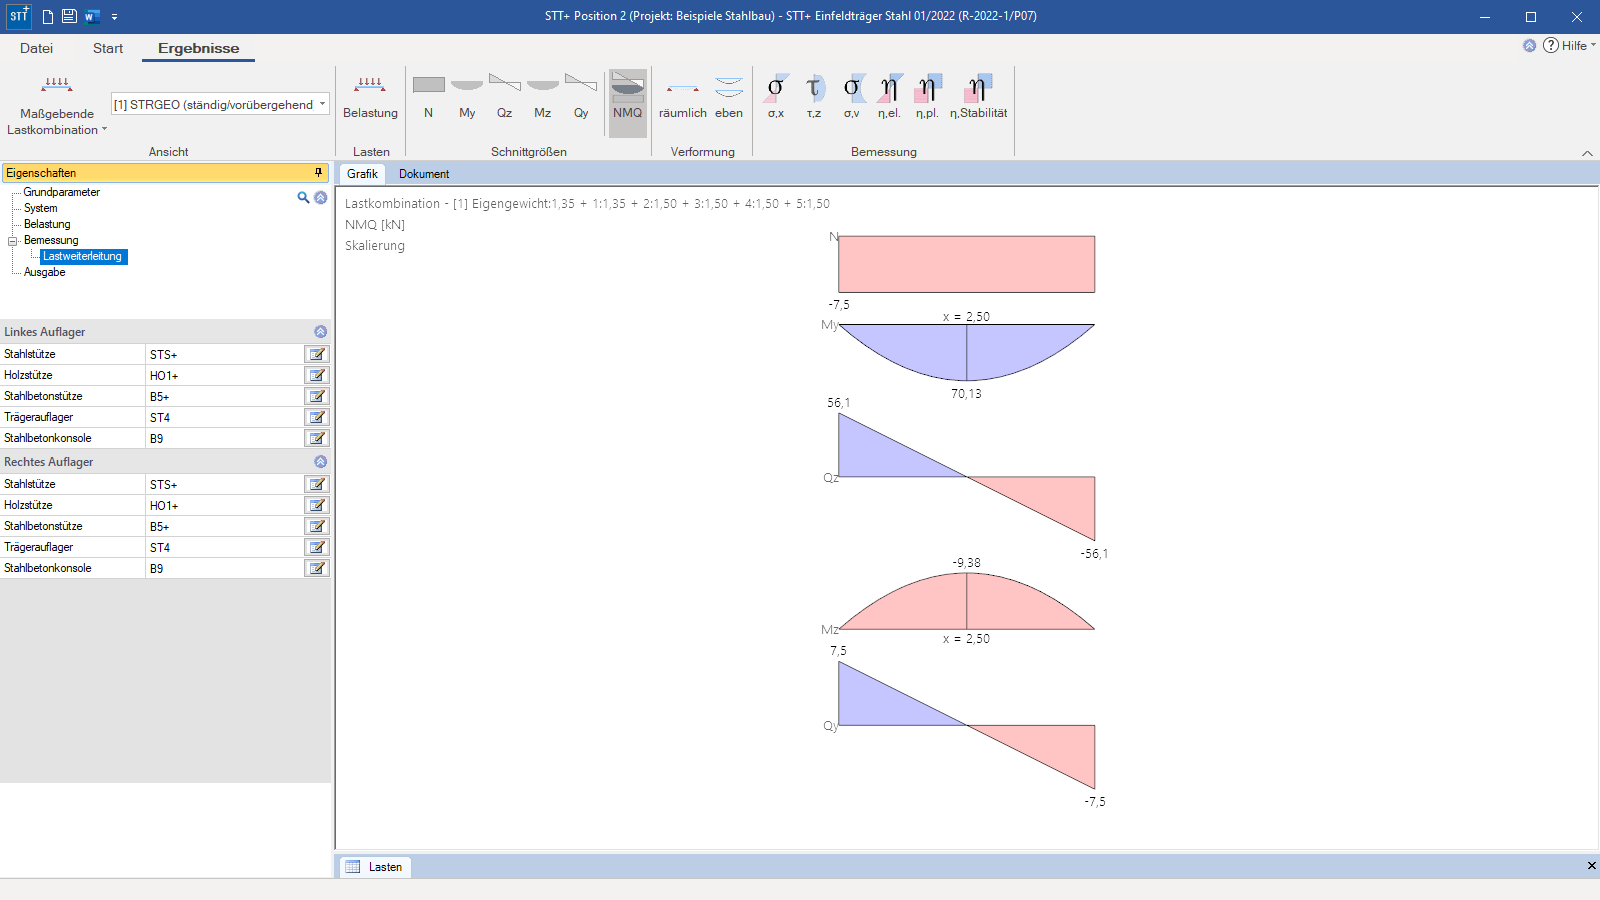This screenshot has width=1600, height=900.
Task: Show η,el. utilization results
Action: [x=889, y=97]
